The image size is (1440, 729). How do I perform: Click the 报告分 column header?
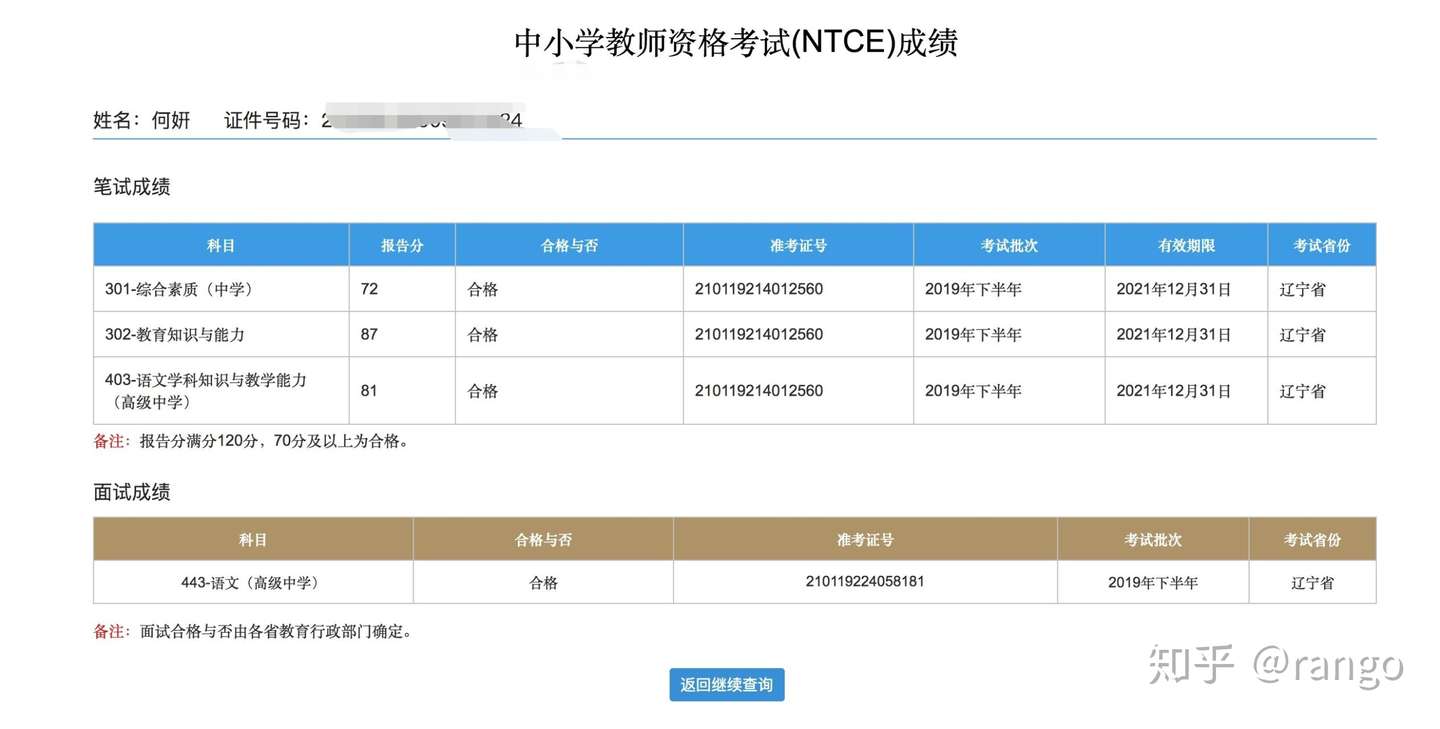coord(402,245)
